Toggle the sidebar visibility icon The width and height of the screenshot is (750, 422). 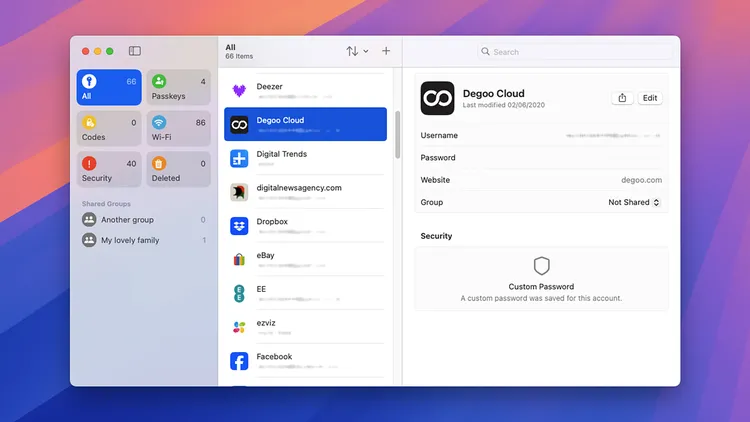point(135,51)
